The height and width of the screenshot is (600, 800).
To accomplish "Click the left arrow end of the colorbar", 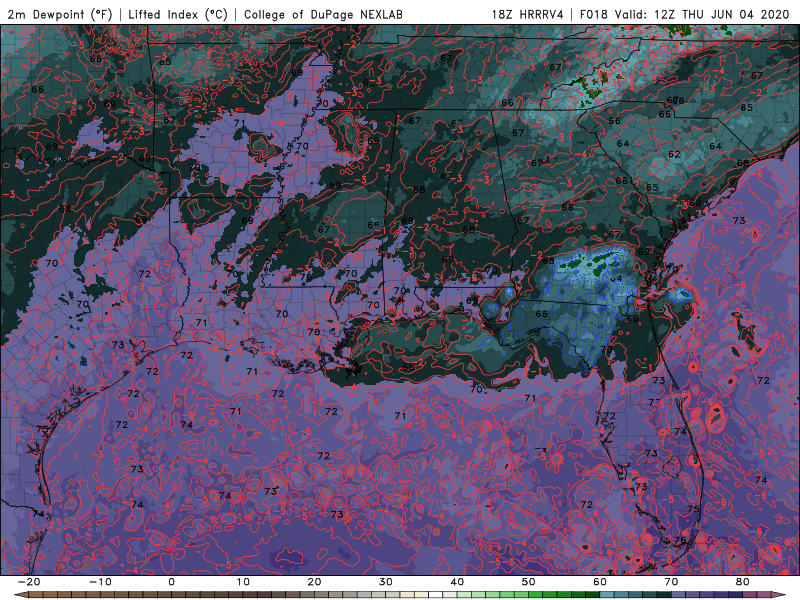I will 19,595.
